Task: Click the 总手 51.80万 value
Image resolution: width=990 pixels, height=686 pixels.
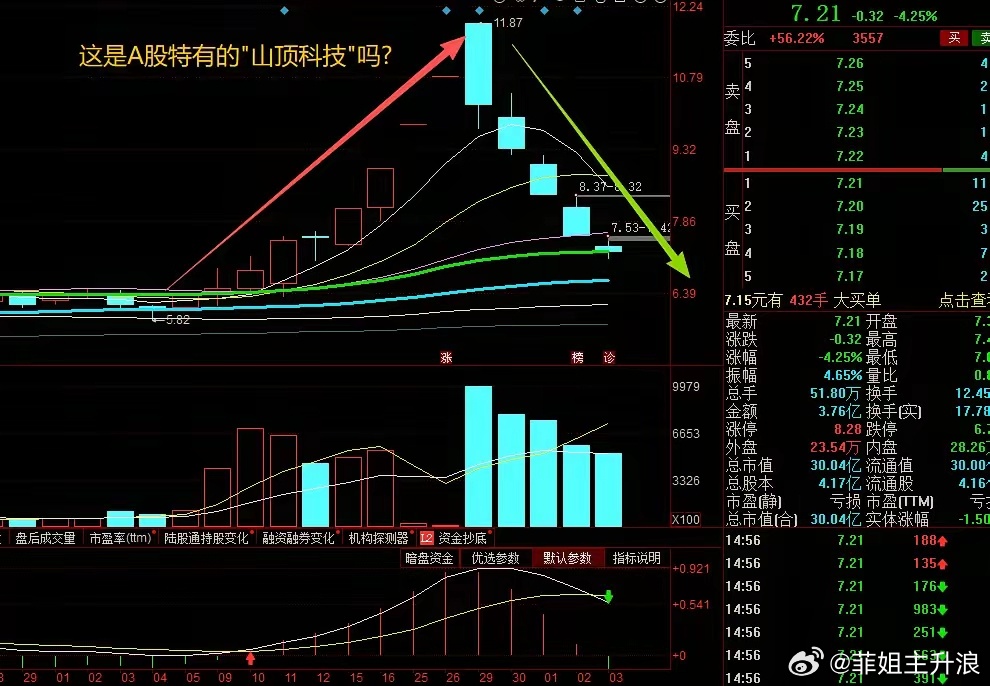Action: tap(835, 394)
